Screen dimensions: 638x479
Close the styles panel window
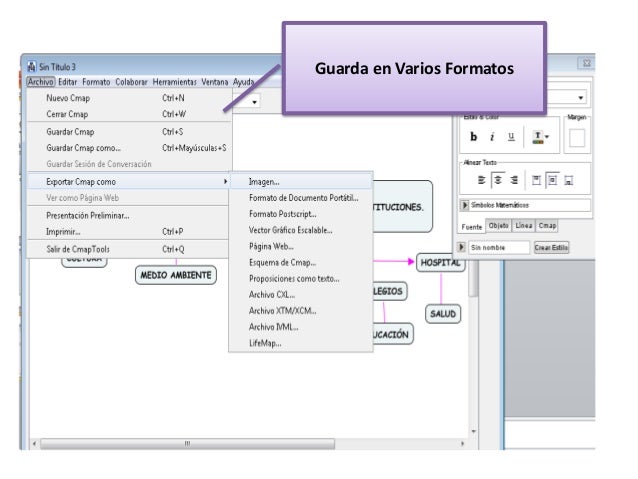coord(586,63)
